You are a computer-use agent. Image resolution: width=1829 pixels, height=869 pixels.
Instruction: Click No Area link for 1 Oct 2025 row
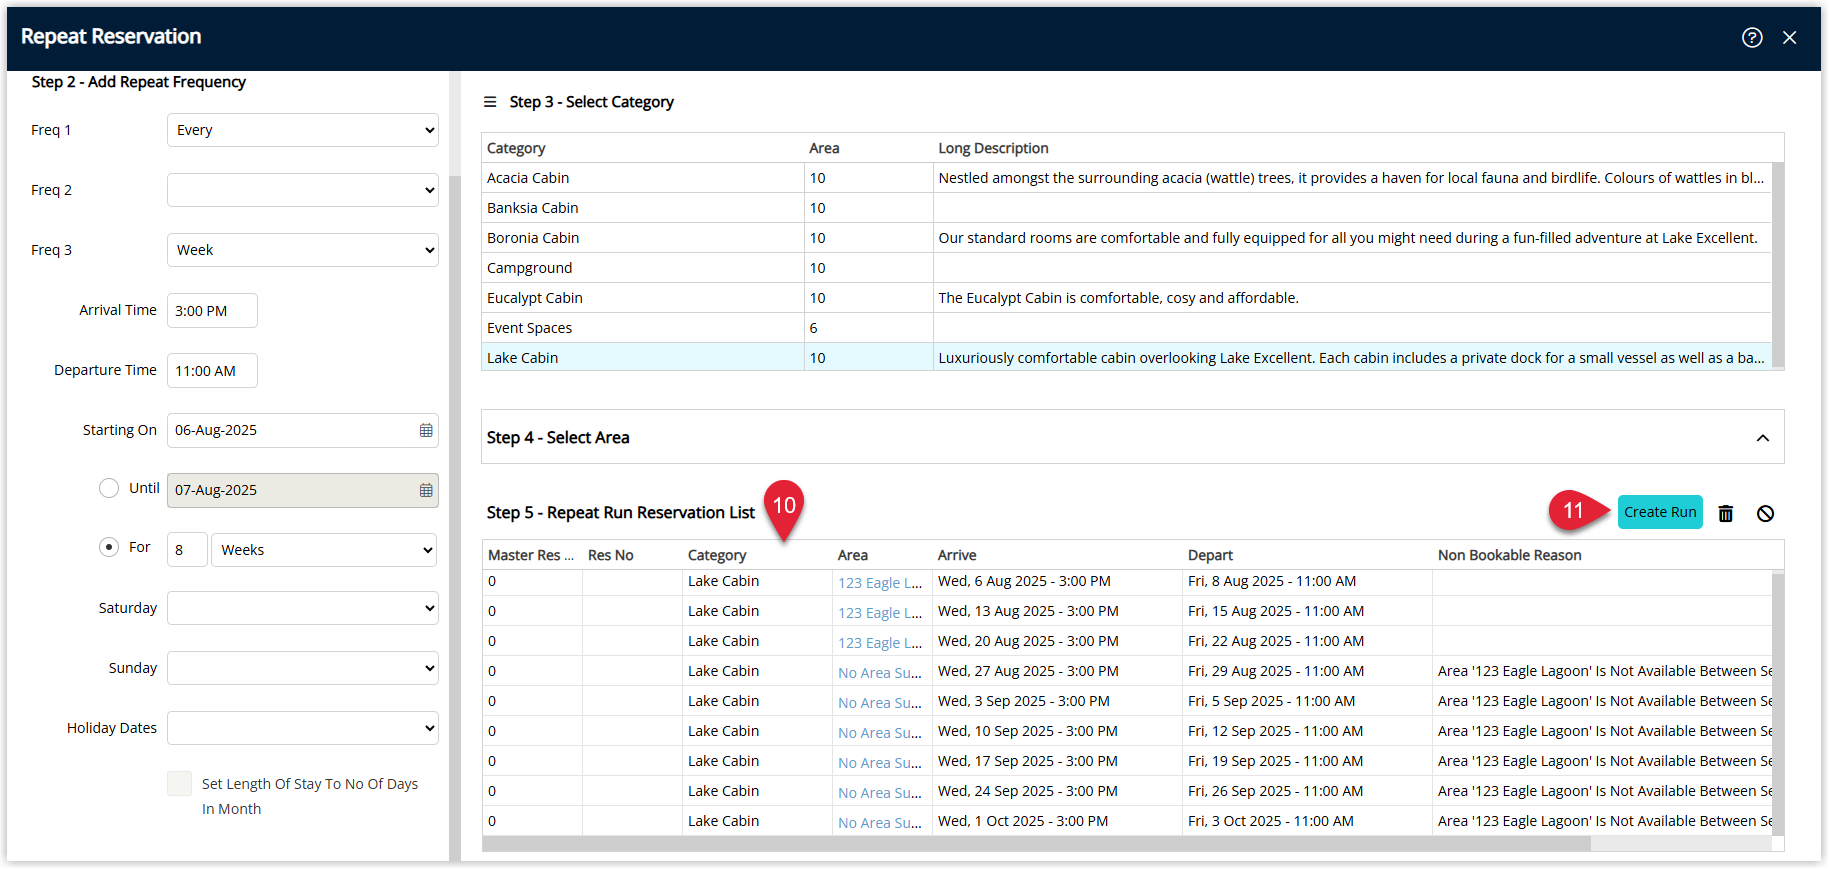click(880, 822)
